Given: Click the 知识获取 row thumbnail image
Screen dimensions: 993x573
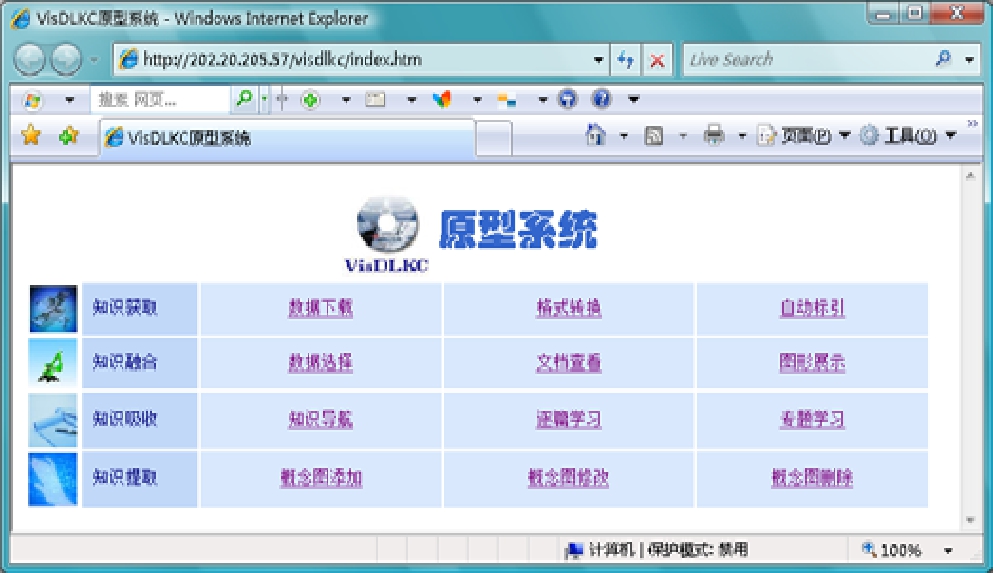Looking at the screenshot, I should point(53,308).
